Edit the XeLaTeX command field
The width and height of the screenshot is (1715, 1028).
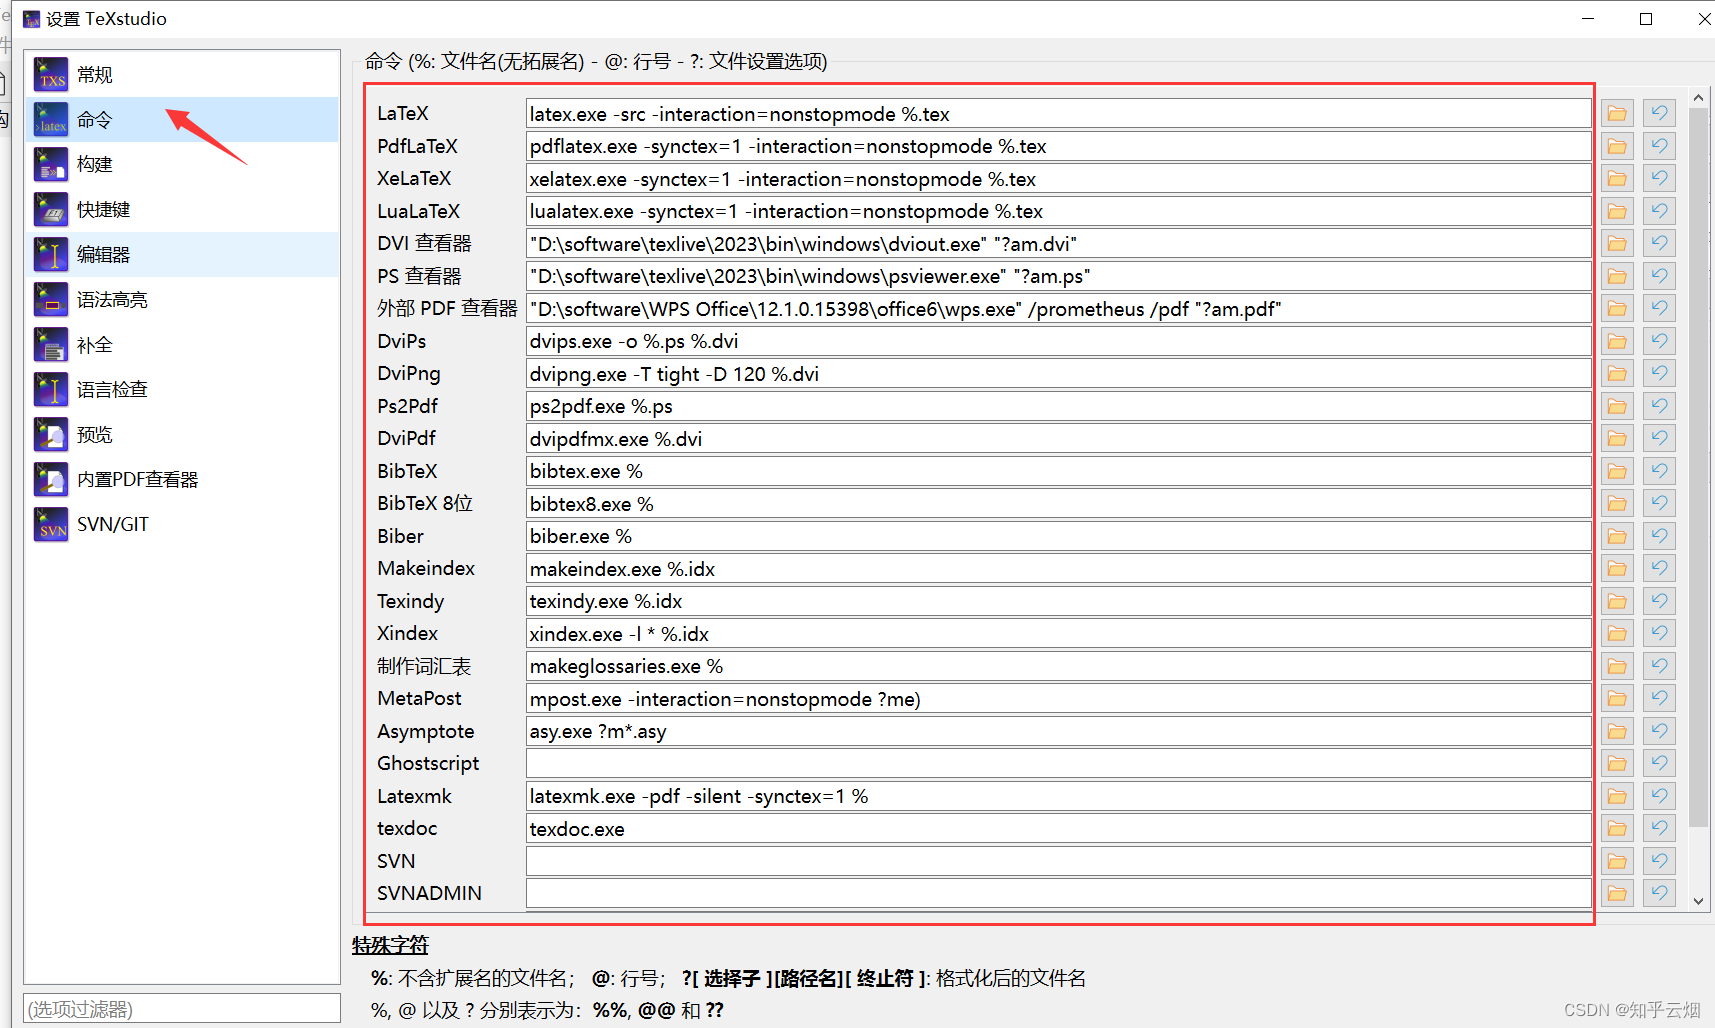pyautogui.click(x=1058, y=179)
